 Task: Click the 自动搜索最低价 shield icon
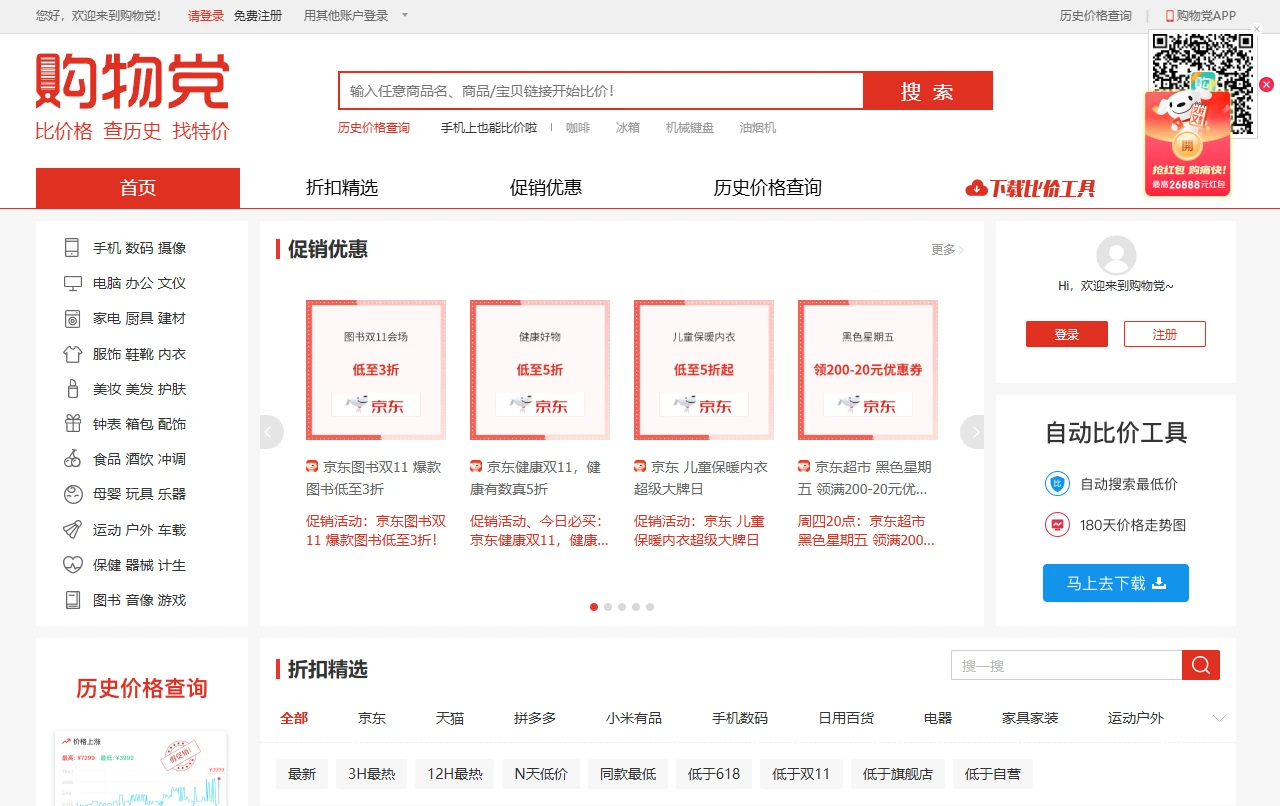click(x=1057, y=484)
